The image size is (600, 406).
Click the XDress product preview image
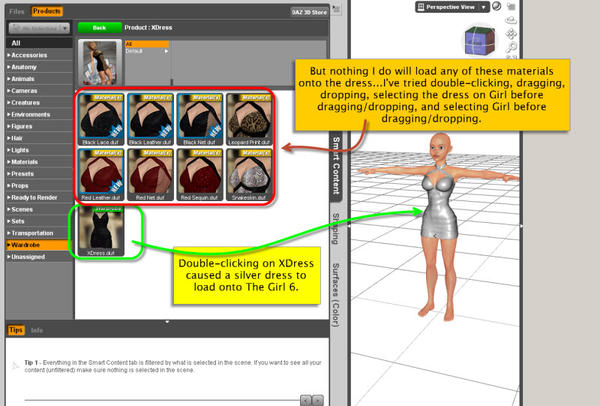pos(100,62)
